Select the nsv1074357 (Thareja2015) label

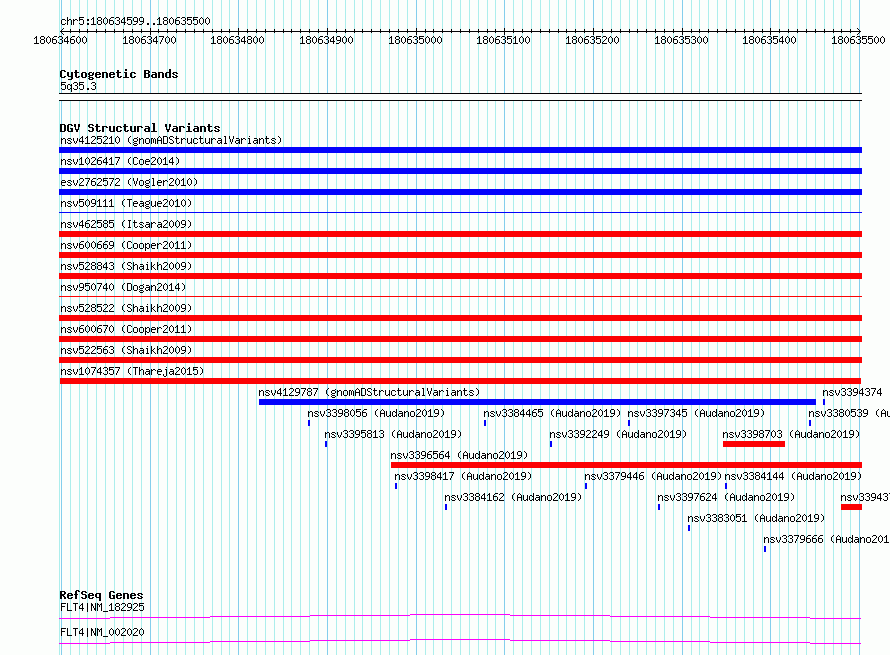point(132,371)
